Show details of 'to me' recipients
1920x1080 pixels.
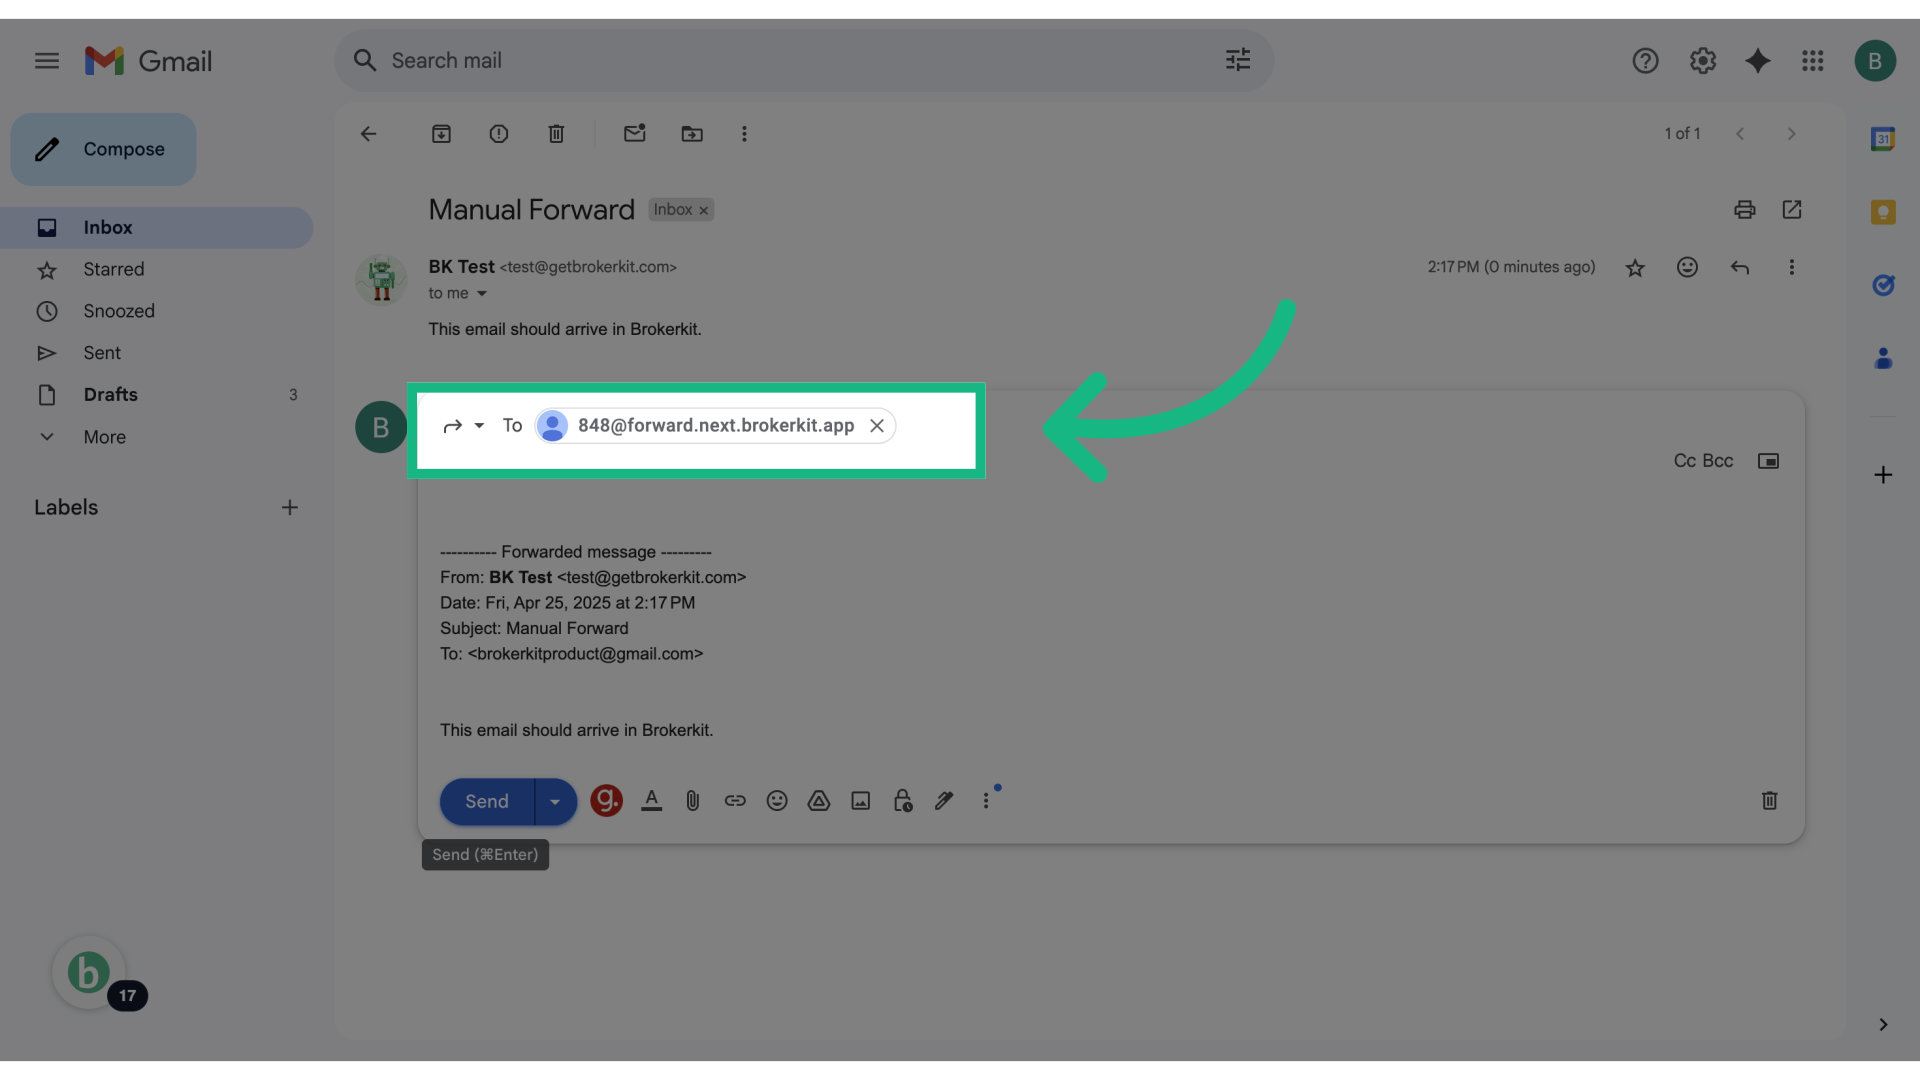[x=482, y=294]
